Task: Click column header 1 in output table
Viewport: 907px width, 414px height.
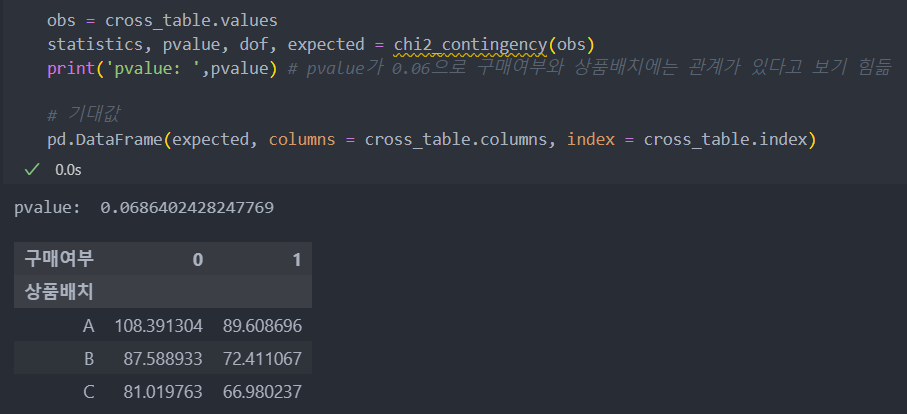Action: click(297, 260)
